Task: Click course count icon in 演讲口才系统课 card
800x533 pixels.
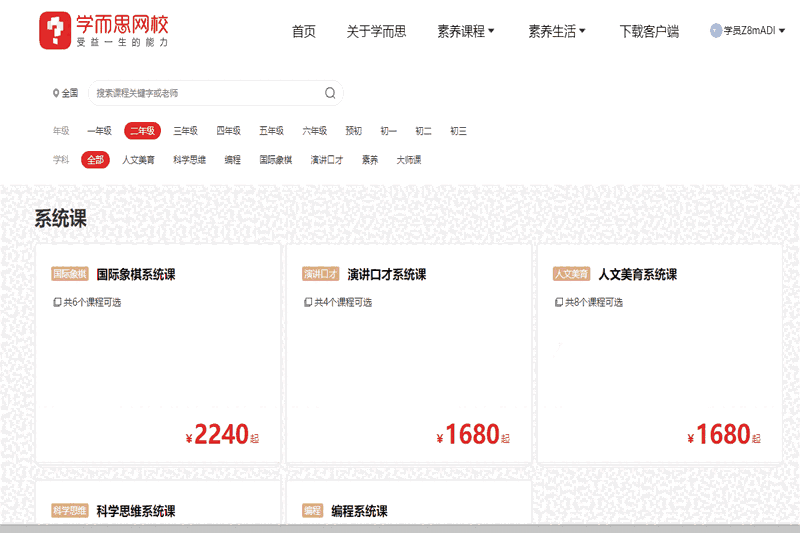Action: click(x=308, y=302)
